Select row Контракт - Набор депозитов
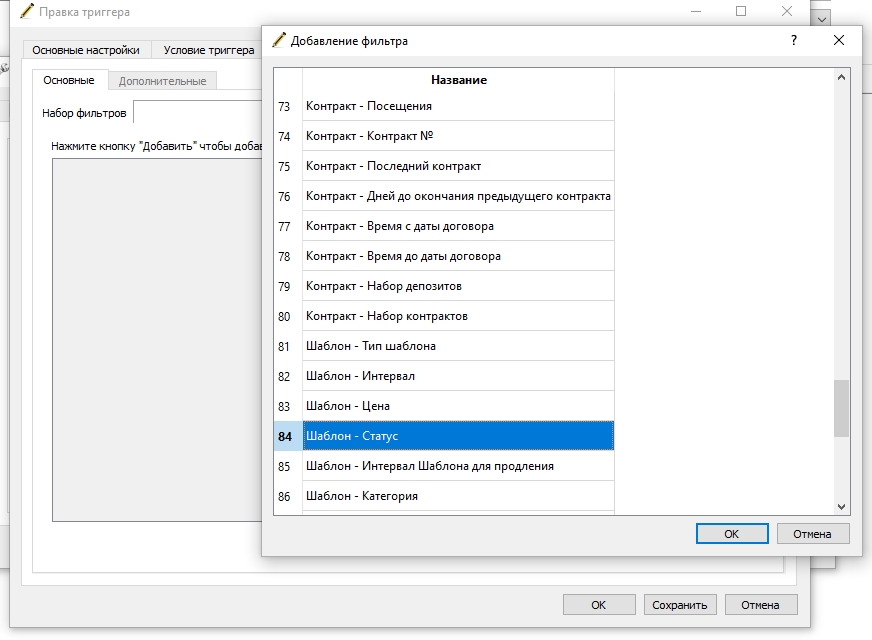872x640 pixels. tap(459, 286)
